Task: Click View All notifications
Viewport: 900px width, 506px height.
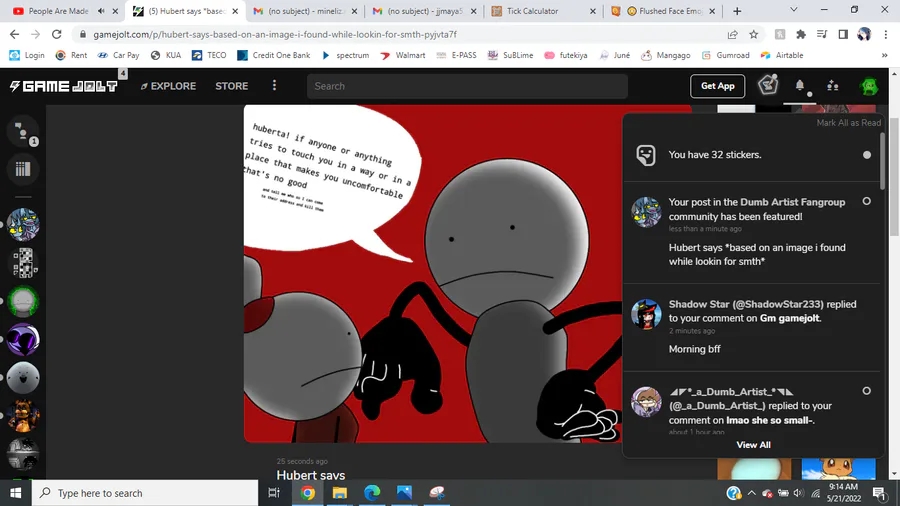Action: pyautogui.click(x=753, y=445)
